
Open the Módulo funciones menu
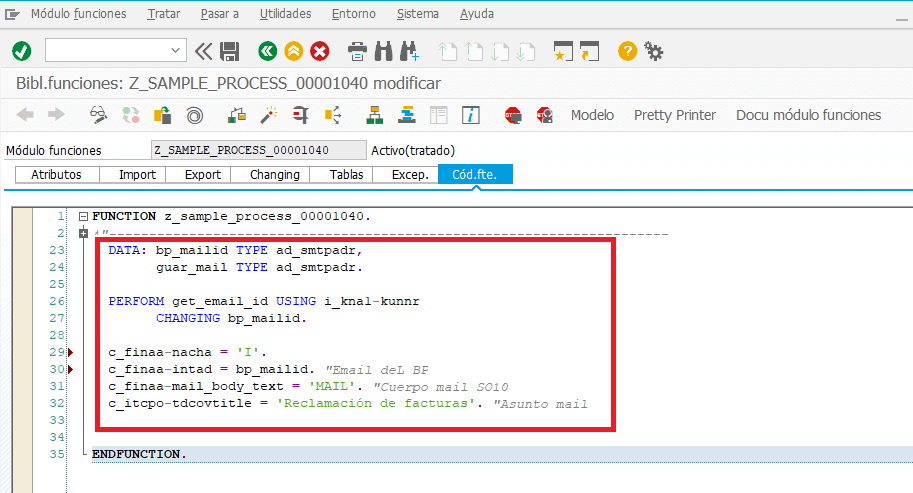pyautogui.click(x=79, y=14)
